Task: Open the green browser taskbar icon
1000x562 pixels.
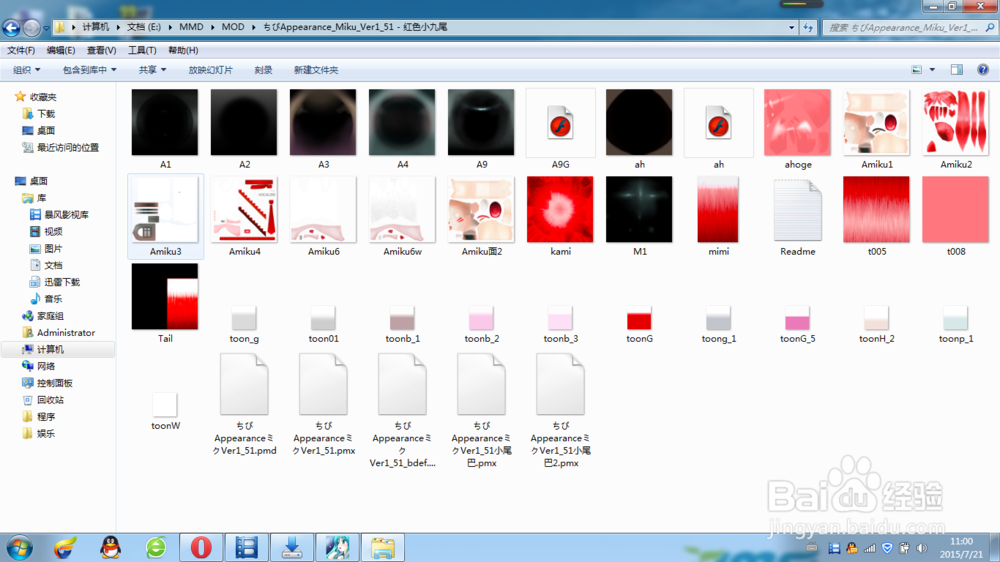Action: [156, 547]
